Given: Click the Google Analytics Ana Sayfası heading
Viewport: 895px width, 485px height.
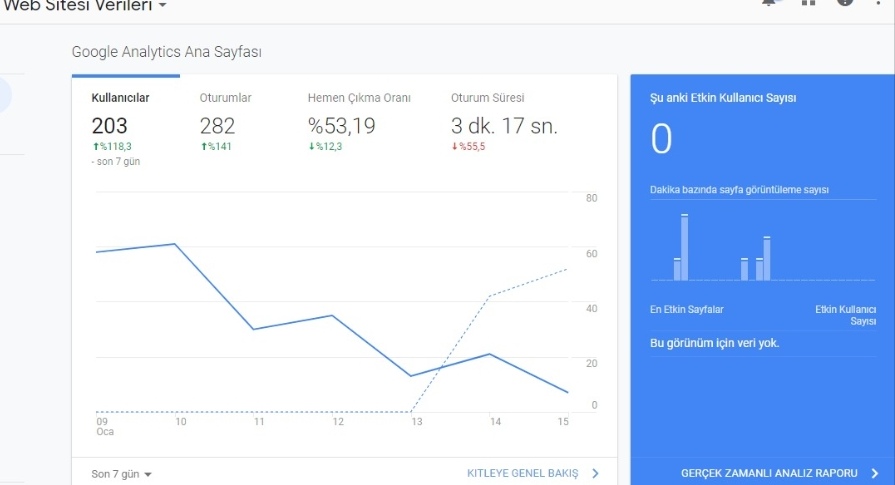Looking at the screenshot, I should 167,52.
